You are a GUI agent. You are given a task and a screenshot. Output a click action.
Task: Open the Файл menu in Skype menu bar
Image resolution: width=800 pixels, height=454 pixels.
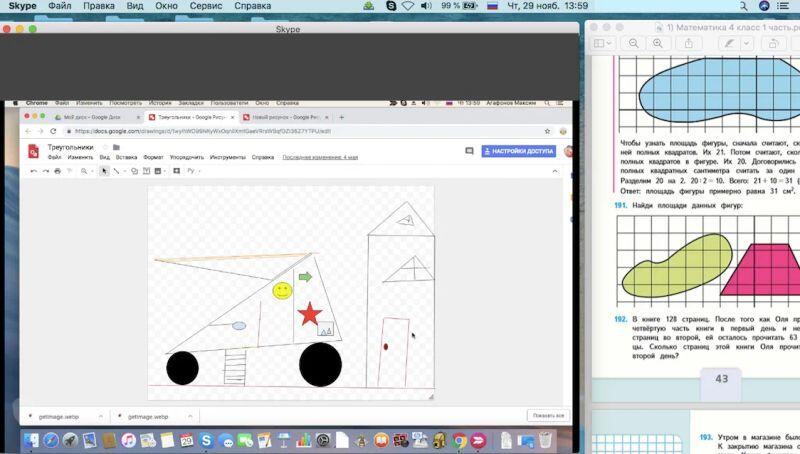pos(59,6)
